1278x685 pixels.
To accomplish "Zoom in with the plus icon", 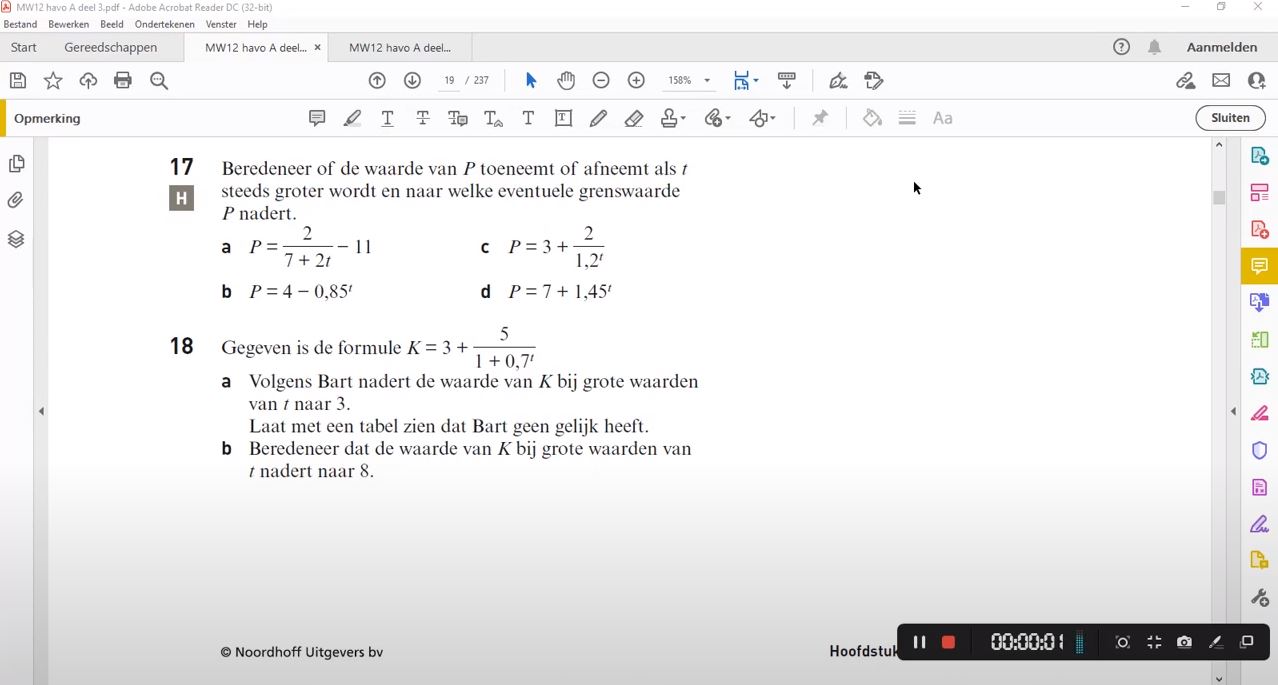I will [x=636, y=81].
